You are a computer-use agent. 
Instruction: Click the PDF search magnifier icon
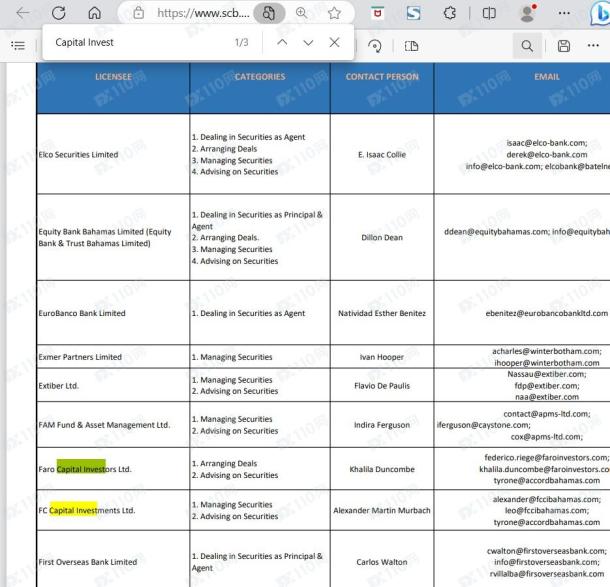527,46
